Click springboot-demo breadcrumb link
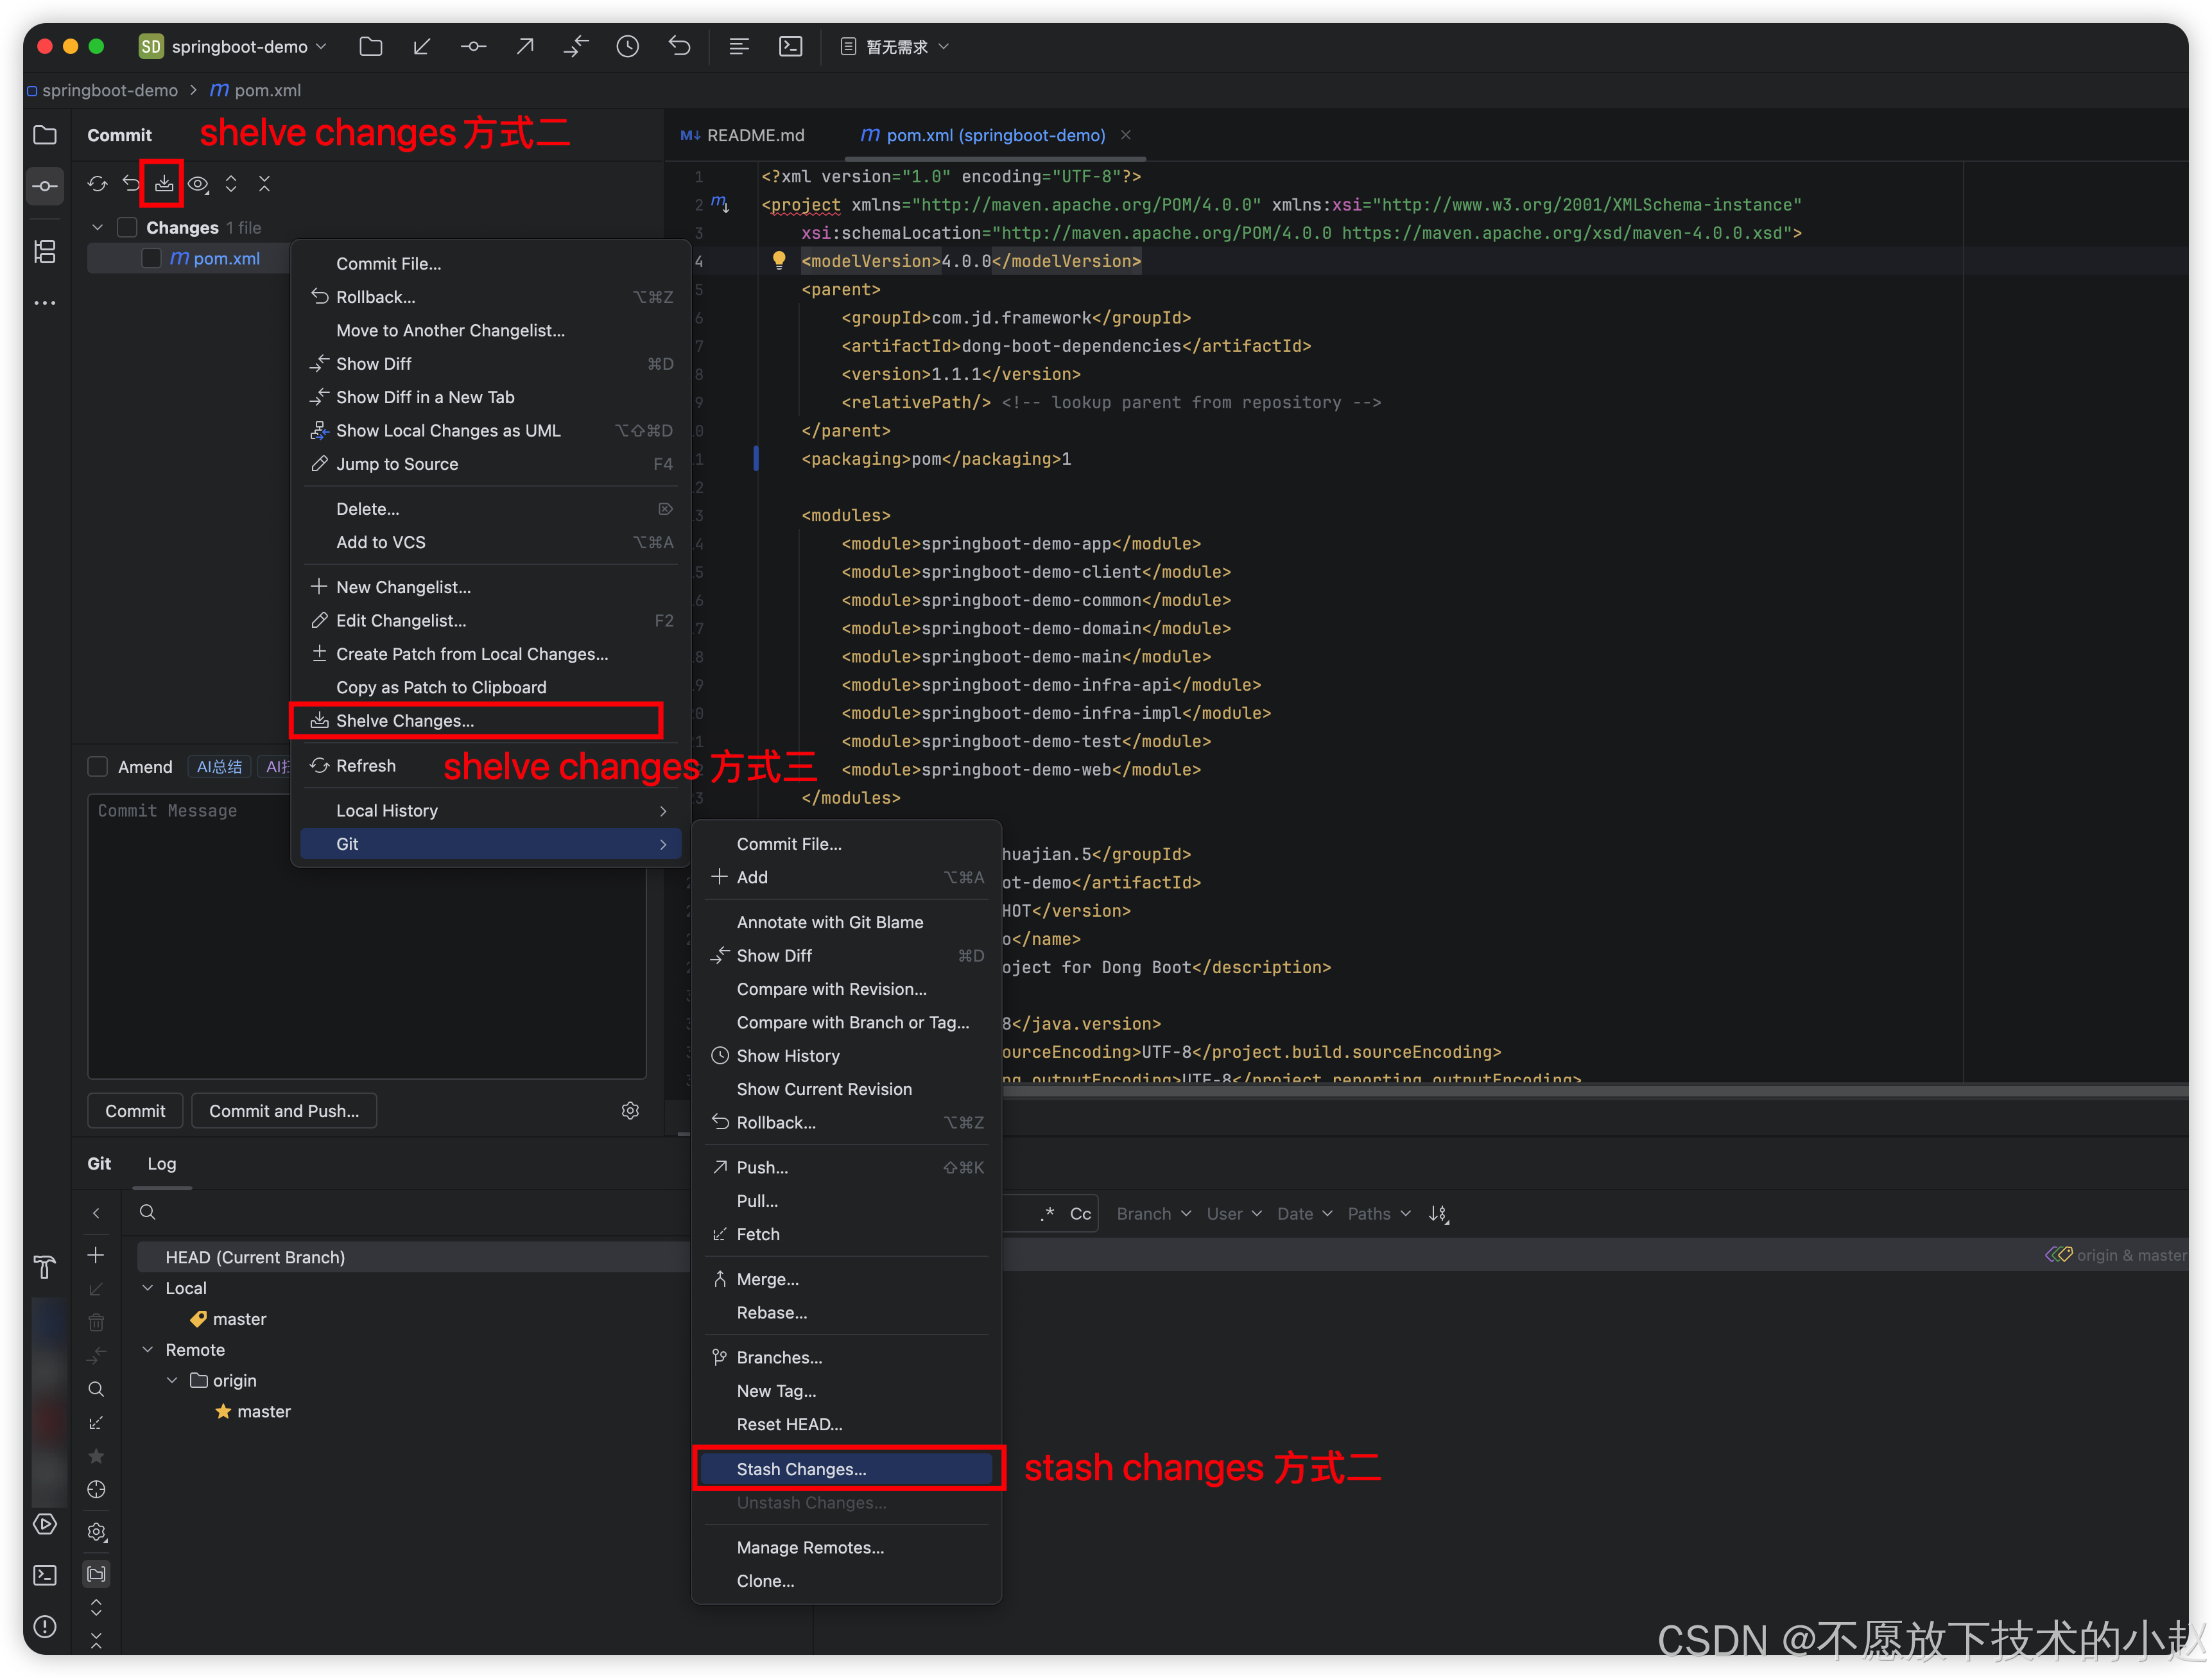Image resolution: width=2212 pixels, height=1678 pixels. coord(109,90)
